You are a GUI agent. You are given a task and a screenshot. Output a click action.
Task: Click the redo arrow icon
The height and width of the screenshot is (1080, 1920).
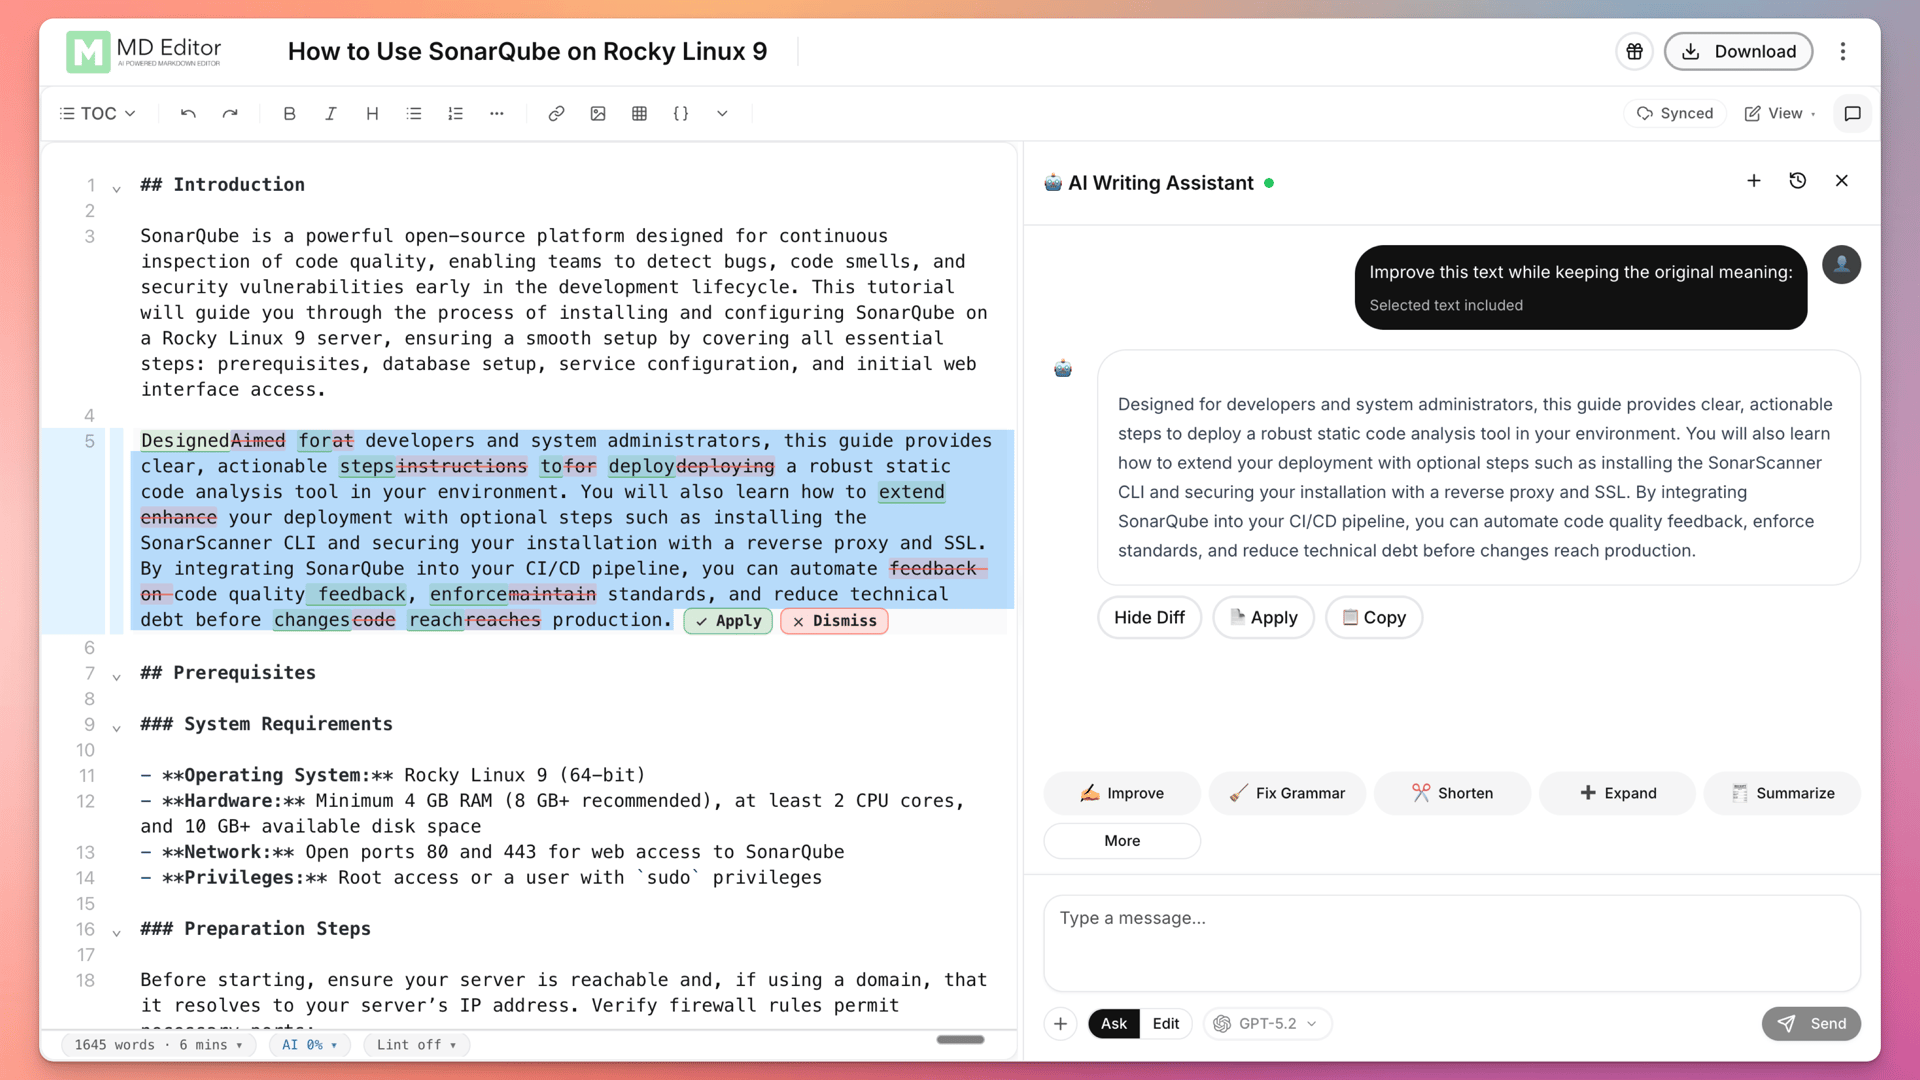point(230,114)
